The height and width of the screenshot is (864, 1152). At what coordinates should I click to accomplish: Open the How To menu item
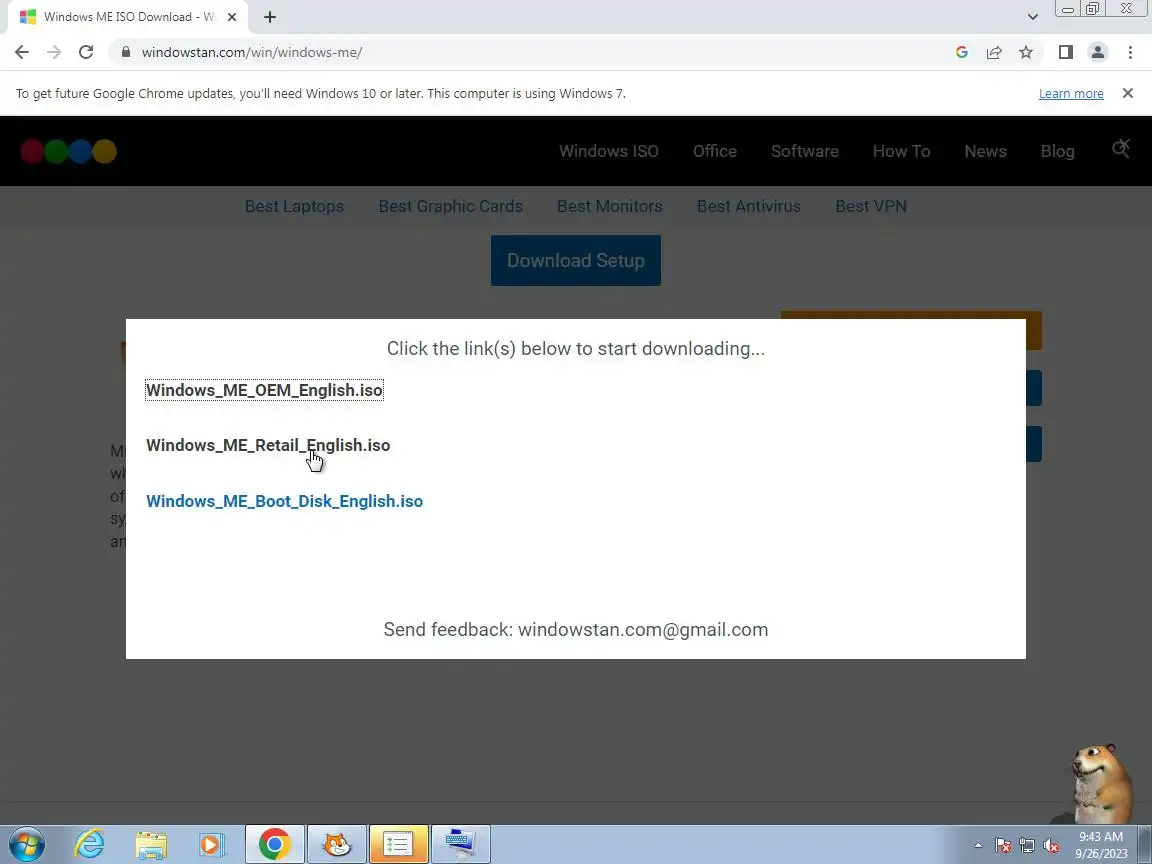(901, 151)
